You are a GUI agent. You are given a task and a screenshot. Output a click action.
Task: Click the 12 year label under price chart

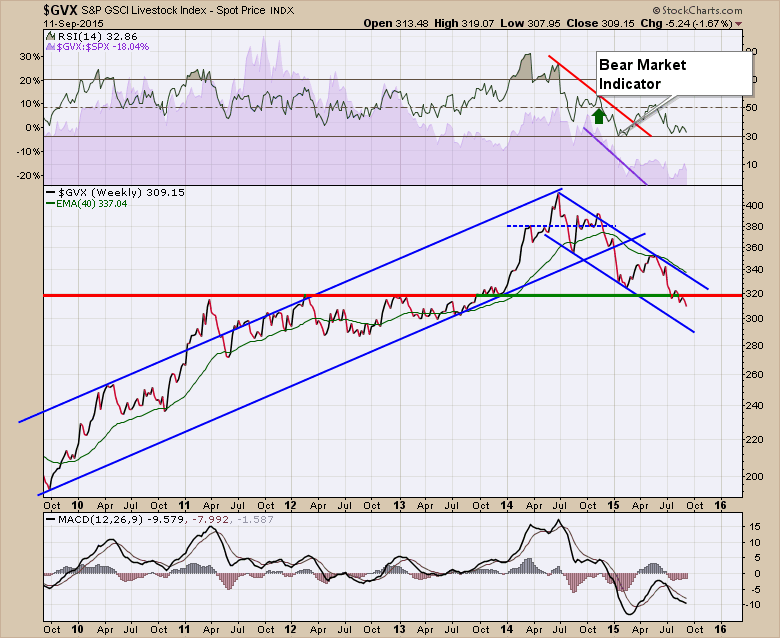[x=291, y=505]
